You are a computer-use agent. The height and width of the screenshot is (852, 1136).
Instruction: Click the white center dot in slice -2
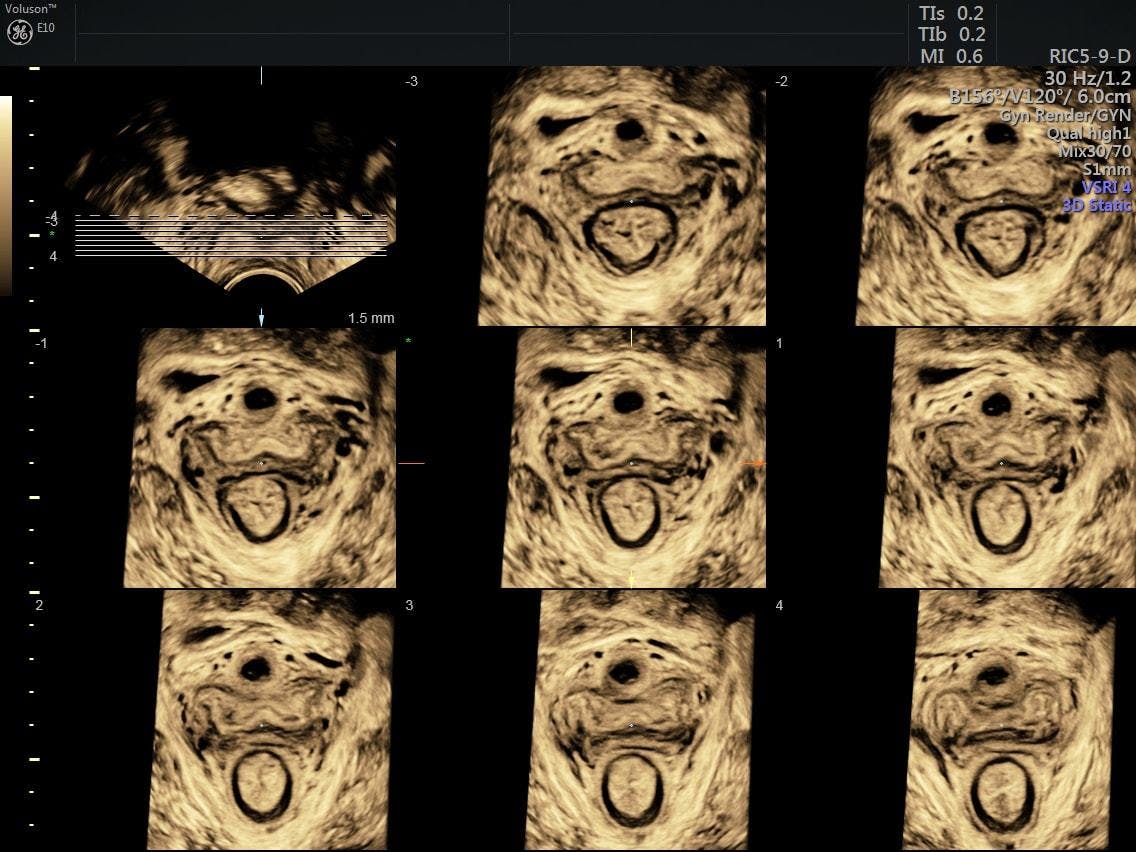click(x=1002, y=201)
